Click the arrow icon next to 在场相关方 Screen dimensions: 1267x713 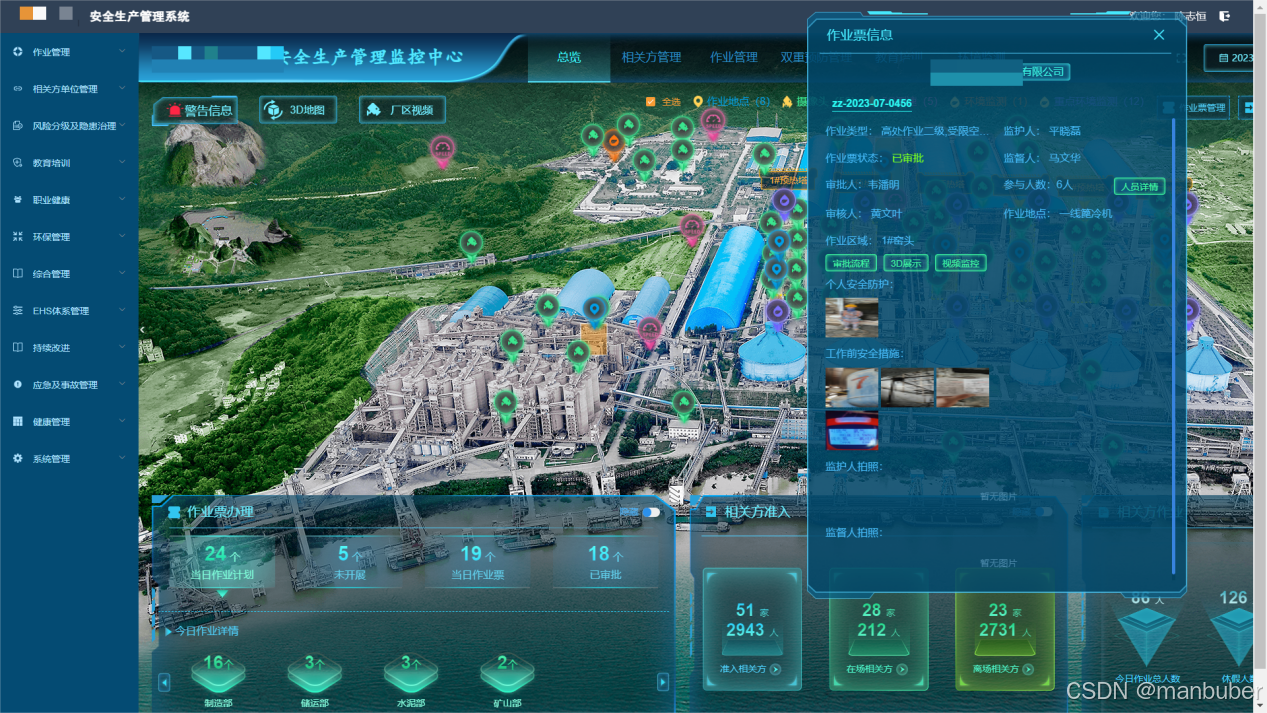point(902,670)
